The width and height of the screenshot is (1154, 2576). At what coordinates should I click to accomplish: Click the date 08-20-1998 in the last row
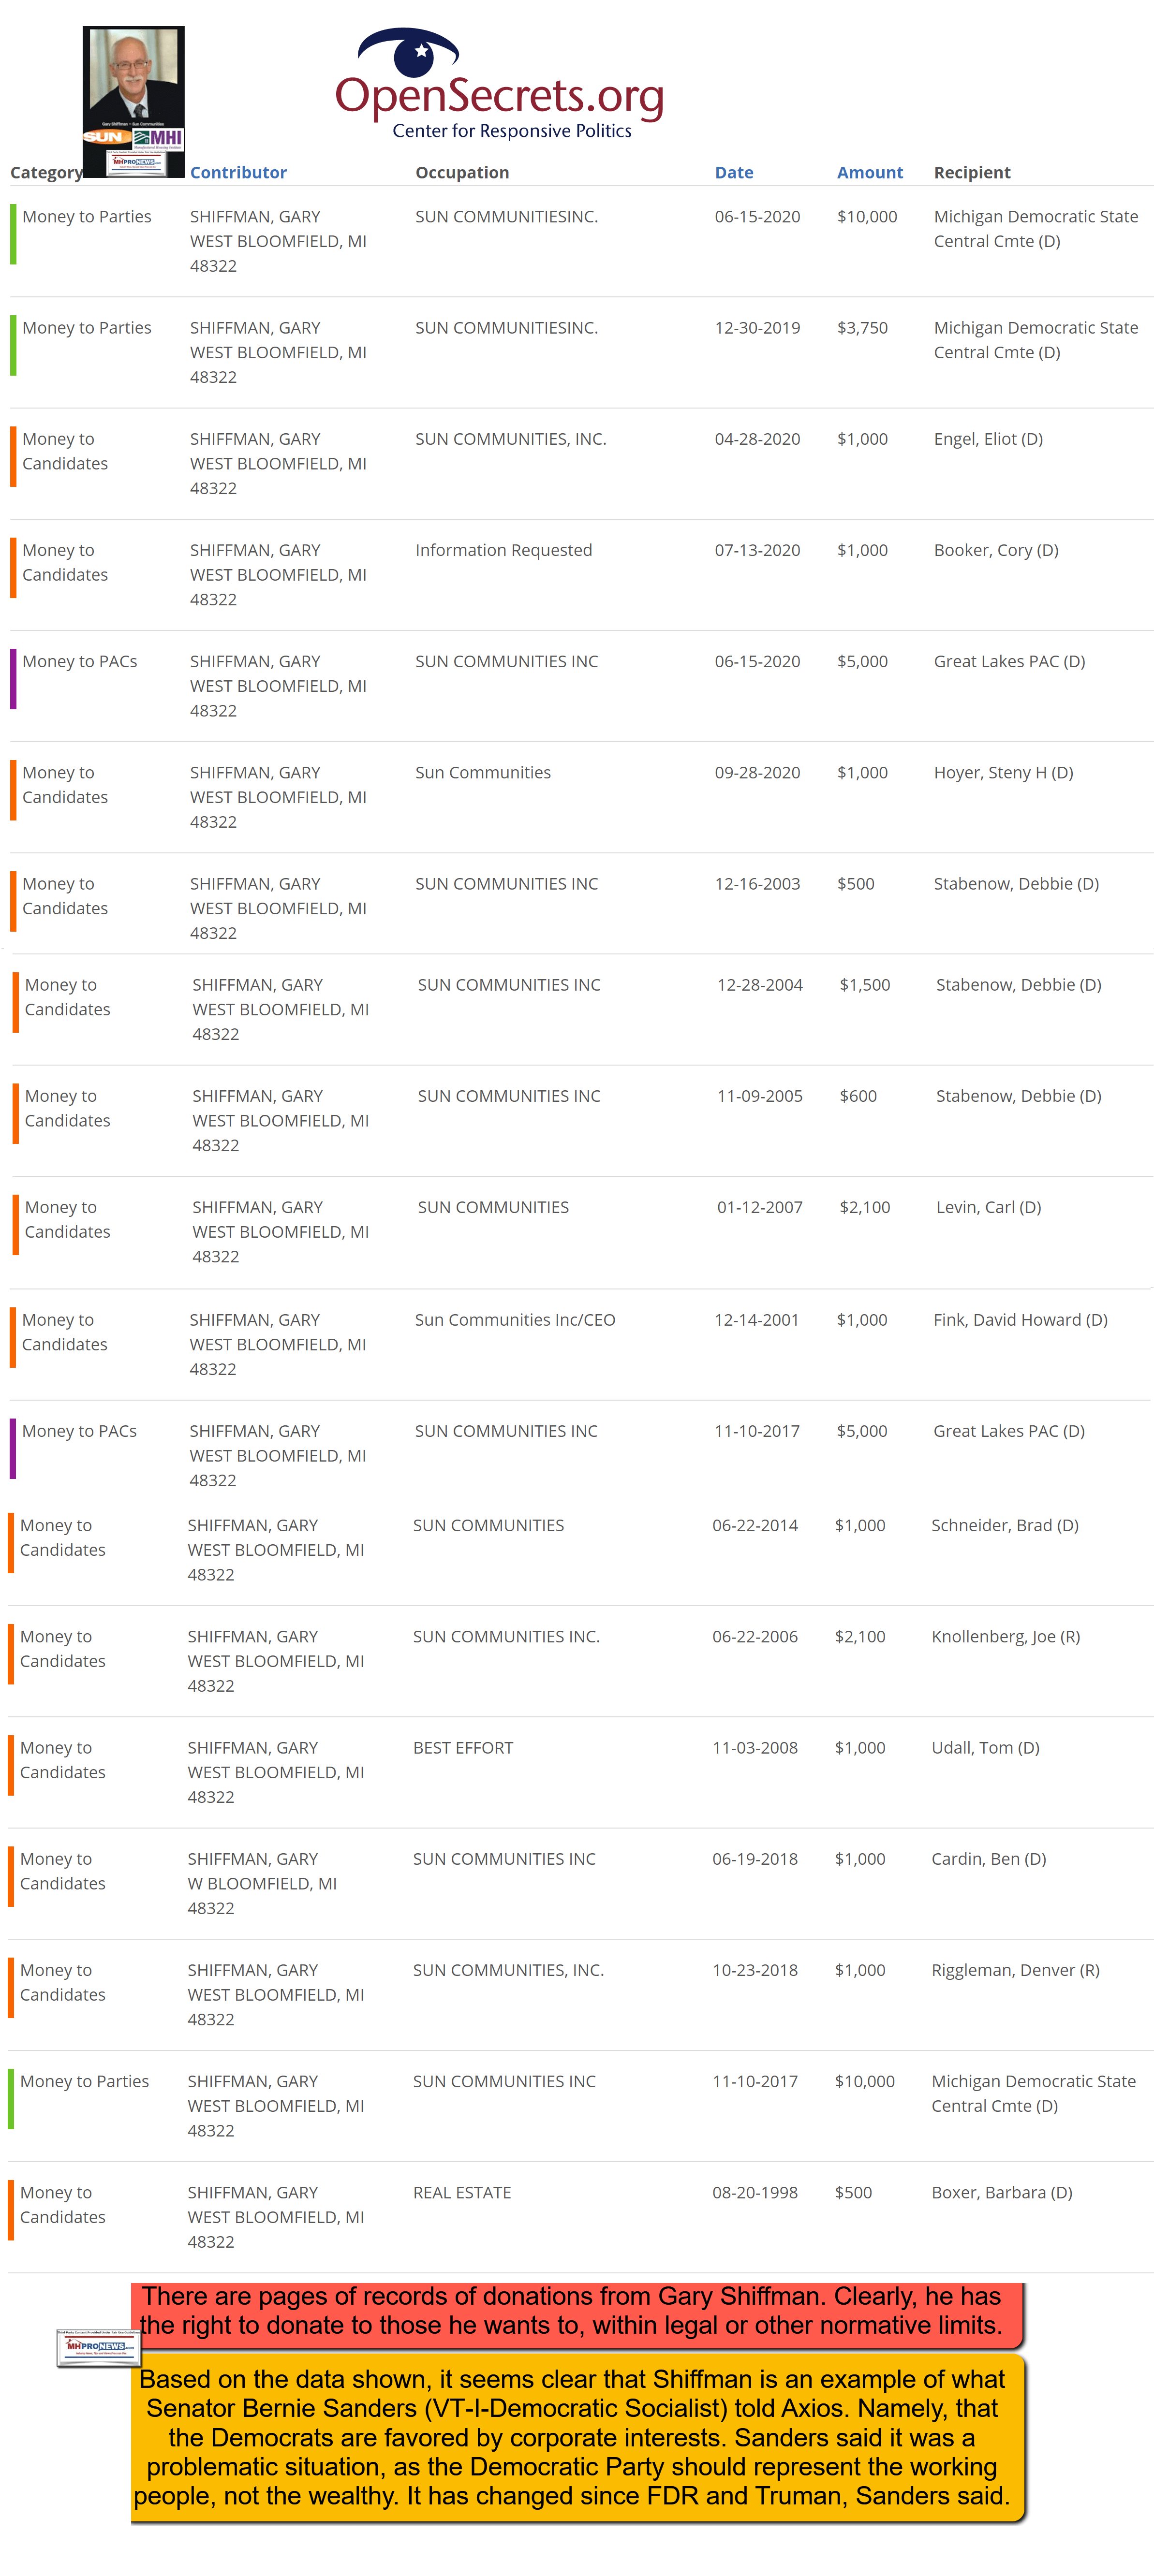tap(754, 2193)
